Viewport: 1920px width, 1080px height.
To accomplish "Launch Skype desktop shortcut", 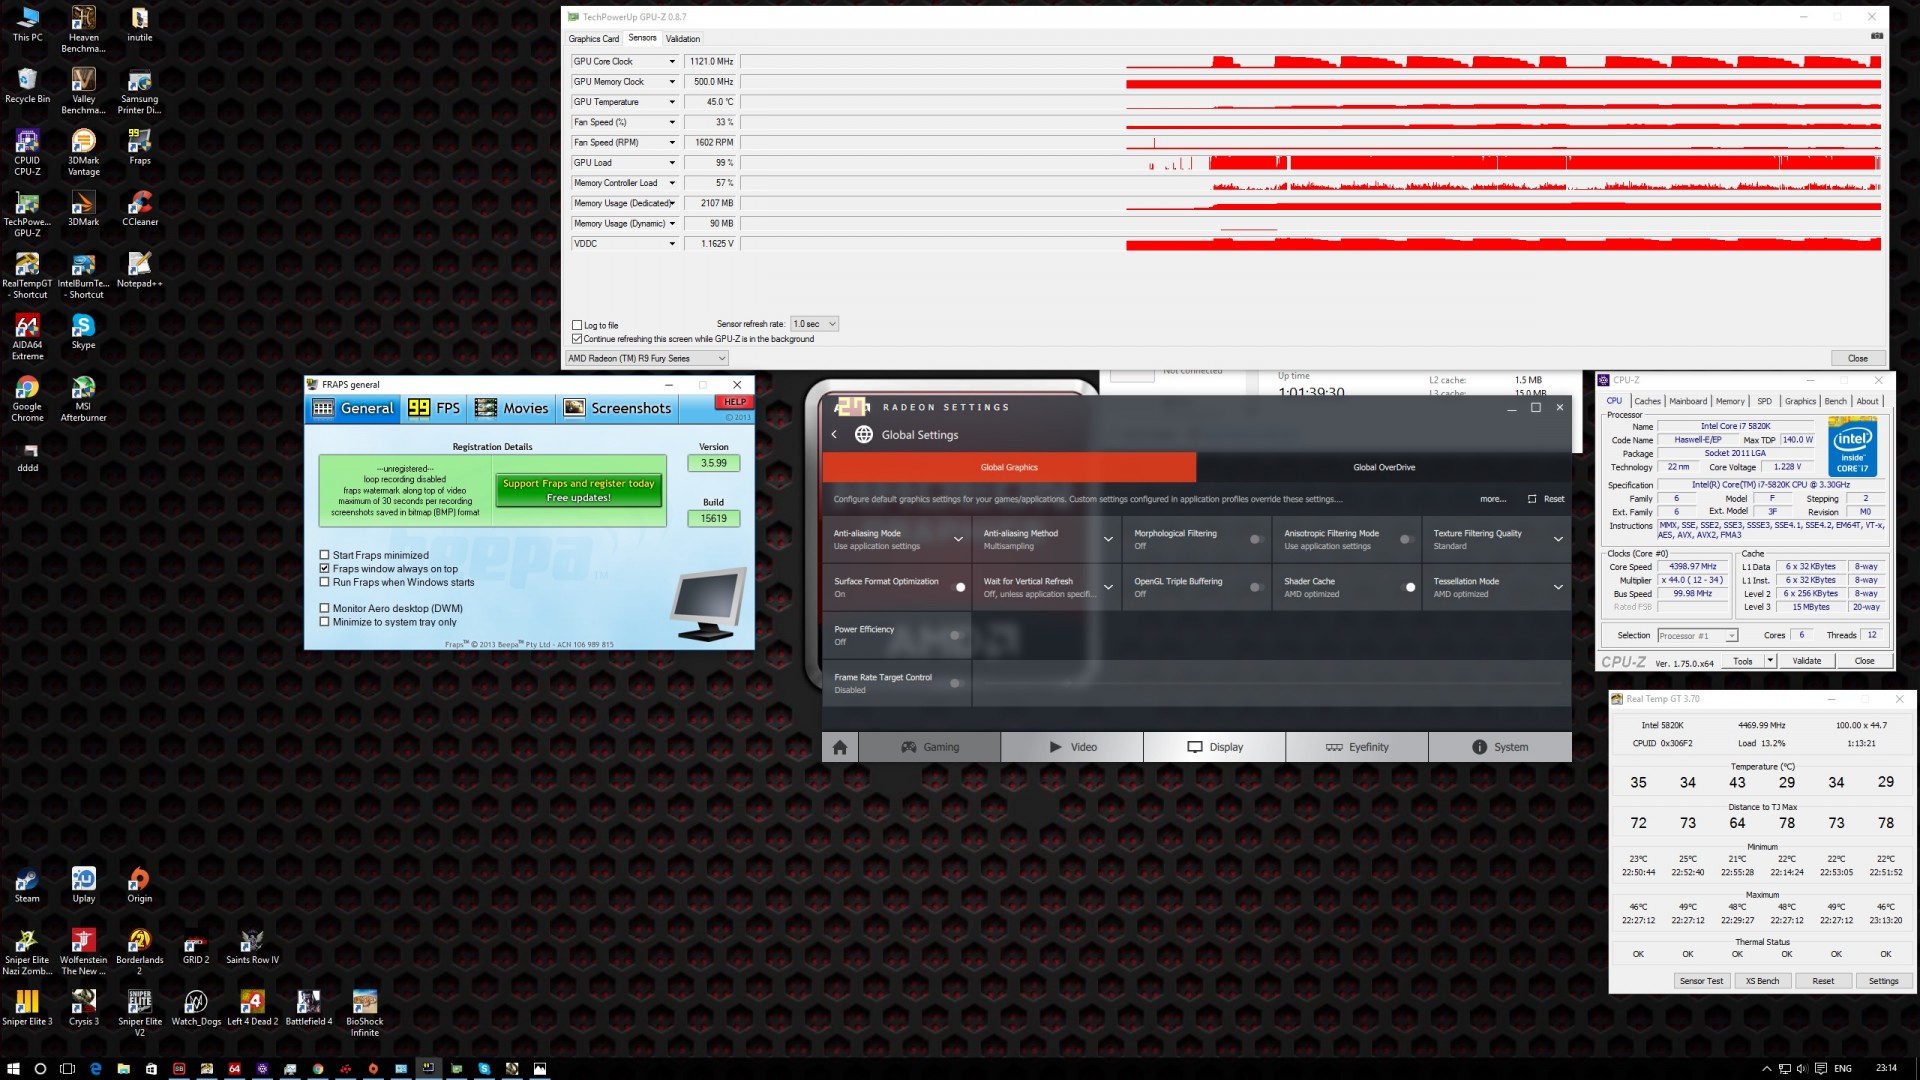I will pyautogui.click(x=83, y=332).
